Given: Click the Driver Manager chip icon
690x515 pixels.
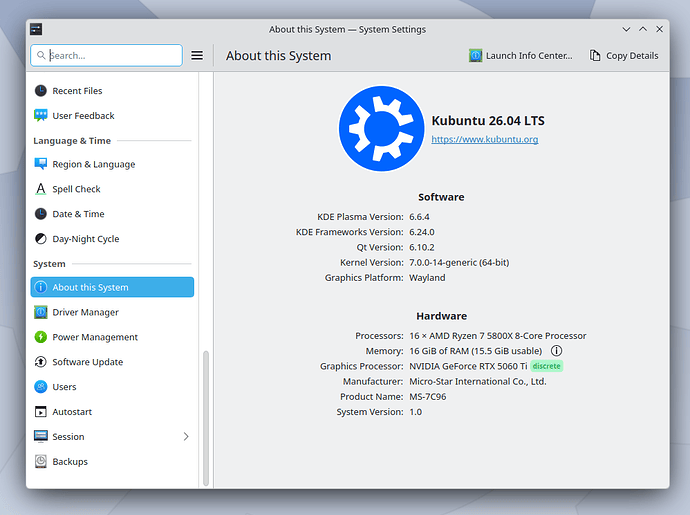Looking at the screenshot, I should pos(40,312).
